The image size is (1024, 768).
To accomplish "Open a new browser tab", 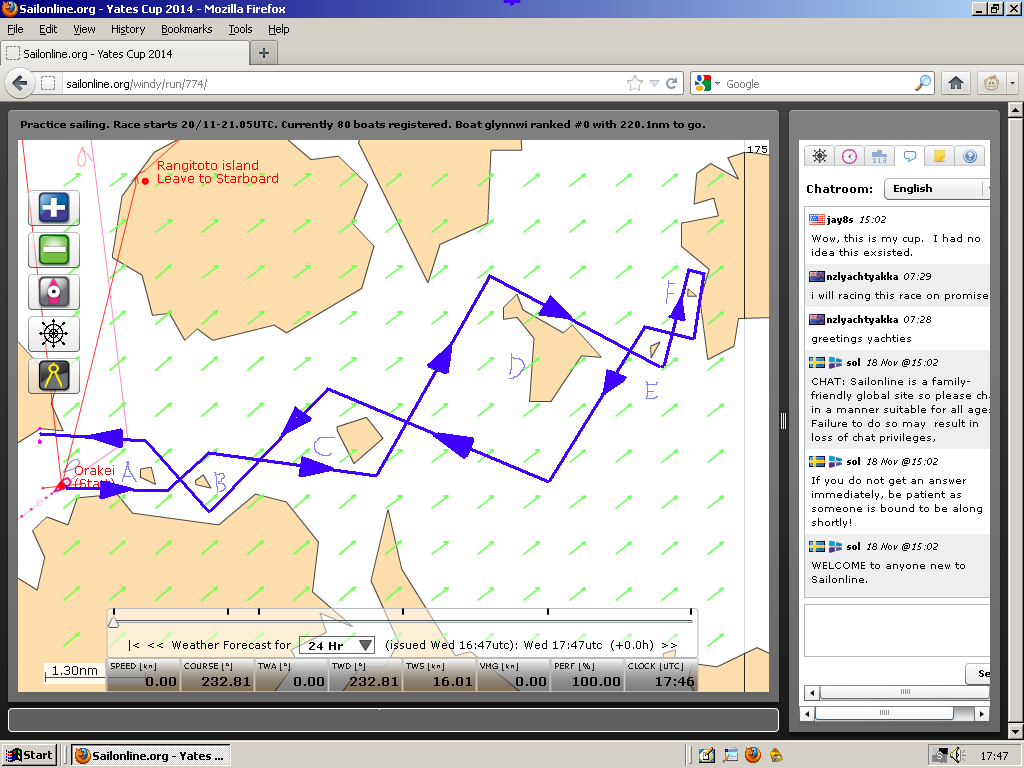I will click(x=264, y=53).
